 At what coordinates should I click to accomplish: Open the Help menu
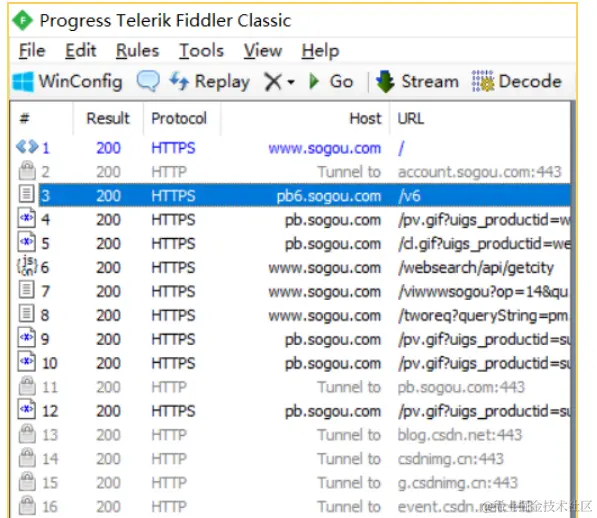click(320, 51)
